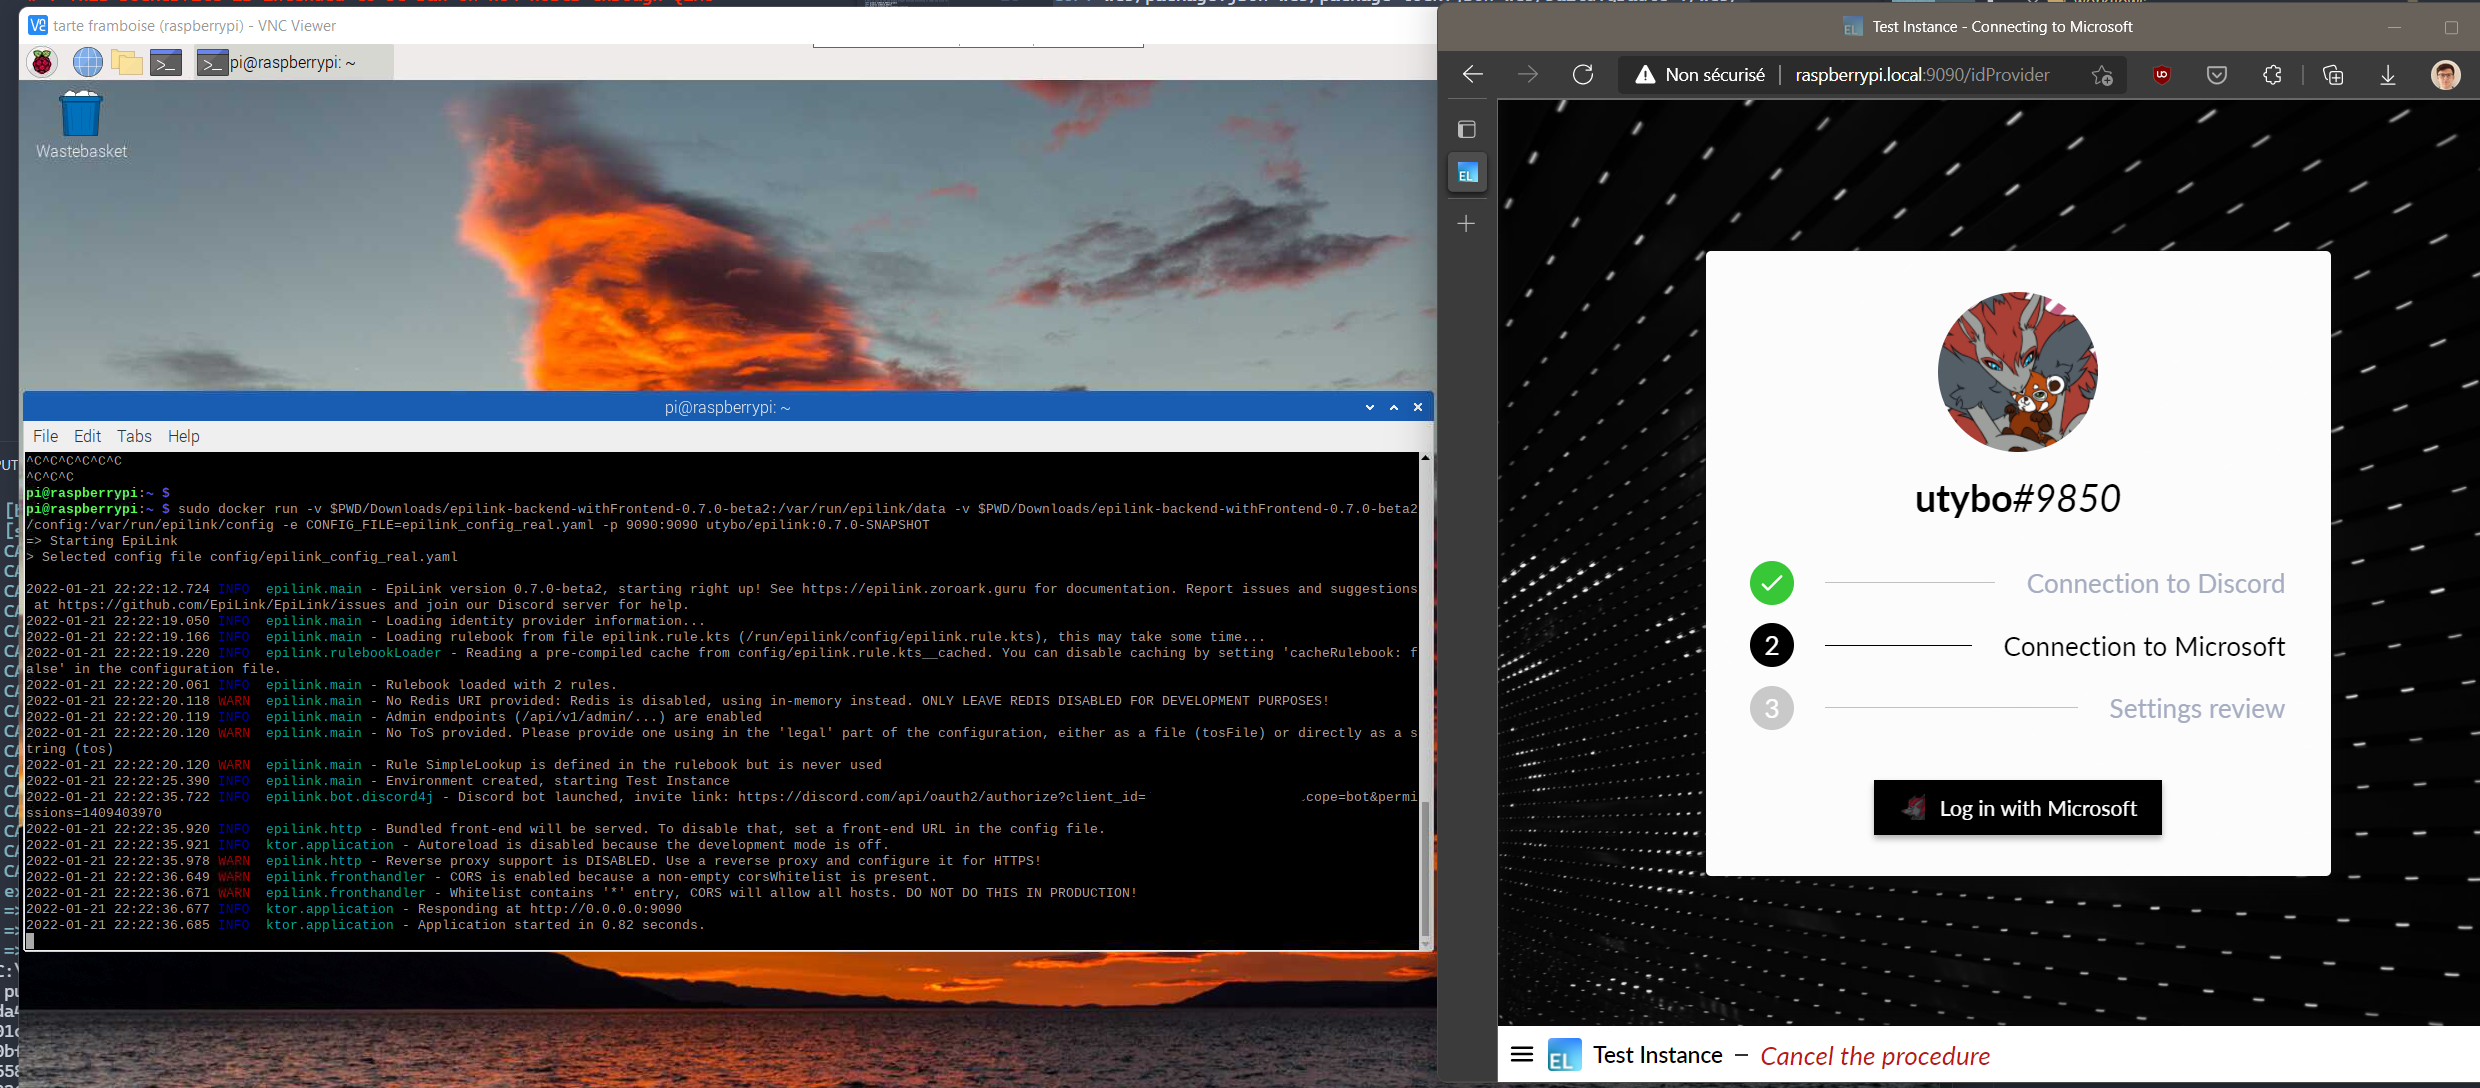Open the terminal Tabs menu

pos(134,436)
